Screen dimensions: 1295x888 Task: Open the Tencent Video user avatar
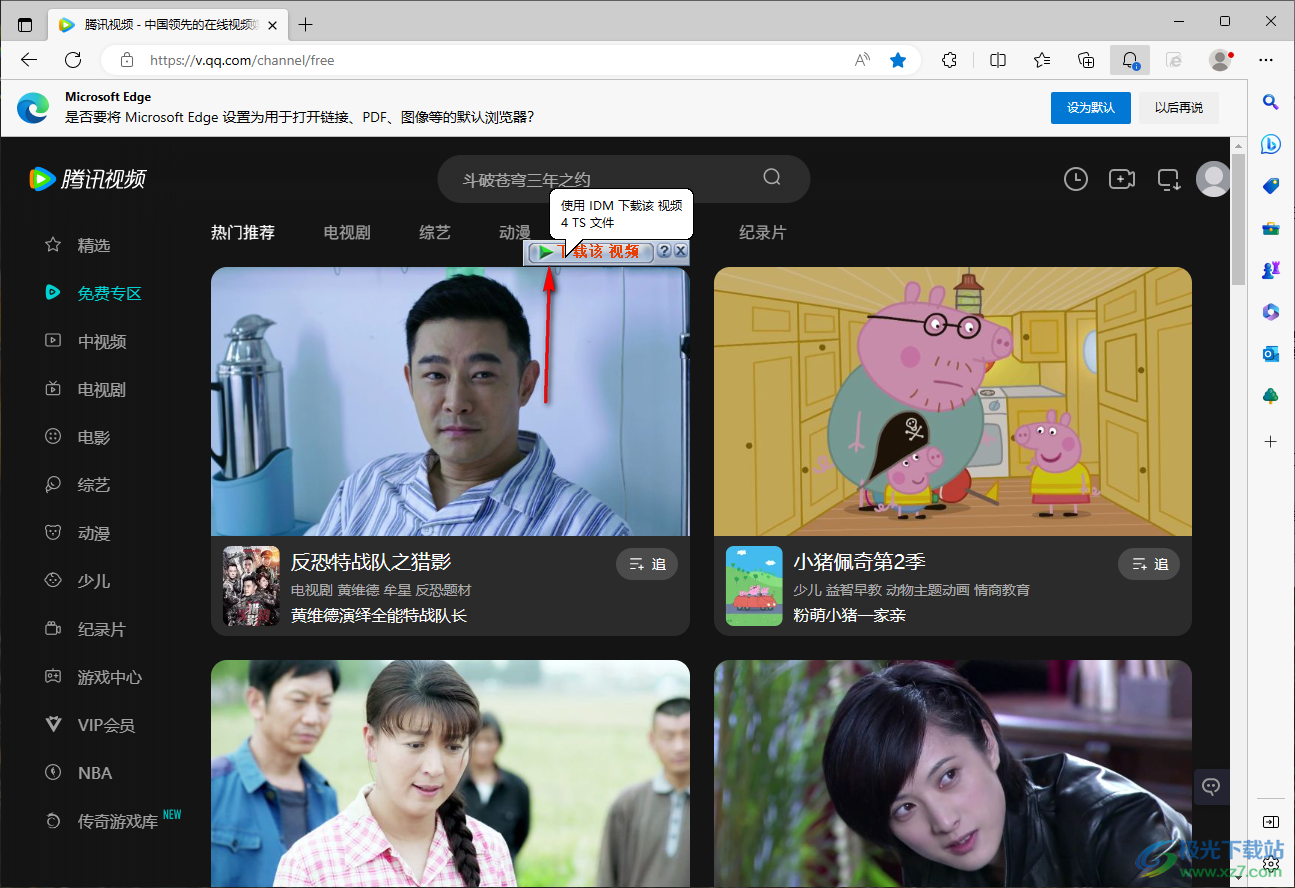1214,179
